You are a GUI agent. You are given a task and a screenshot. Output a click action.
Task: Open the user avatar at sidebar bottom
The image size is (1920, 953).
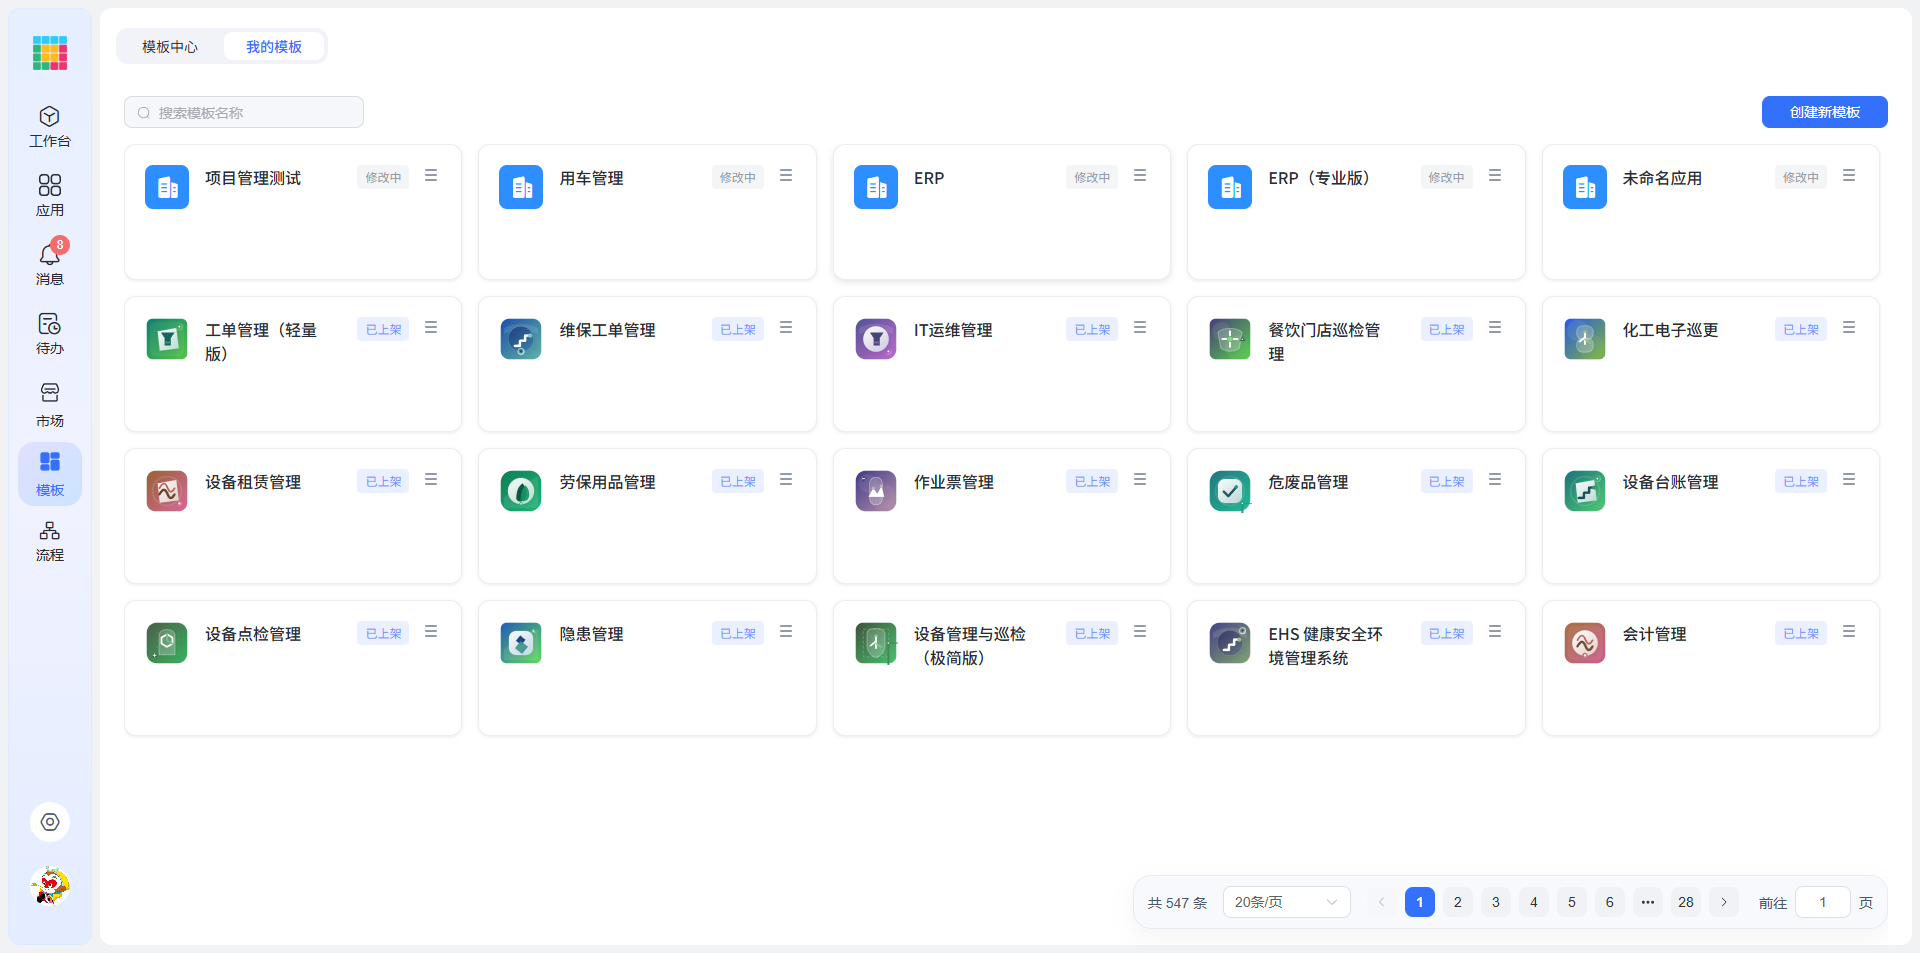pos(50,886)
